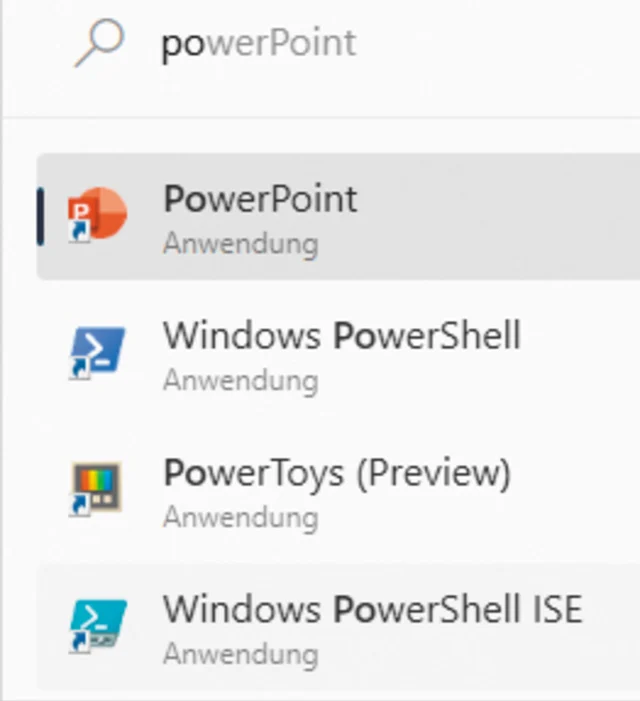
Task: Click the PowerToys (Preview) app icon
Action: pyautogui.click(x=97, y=489)
